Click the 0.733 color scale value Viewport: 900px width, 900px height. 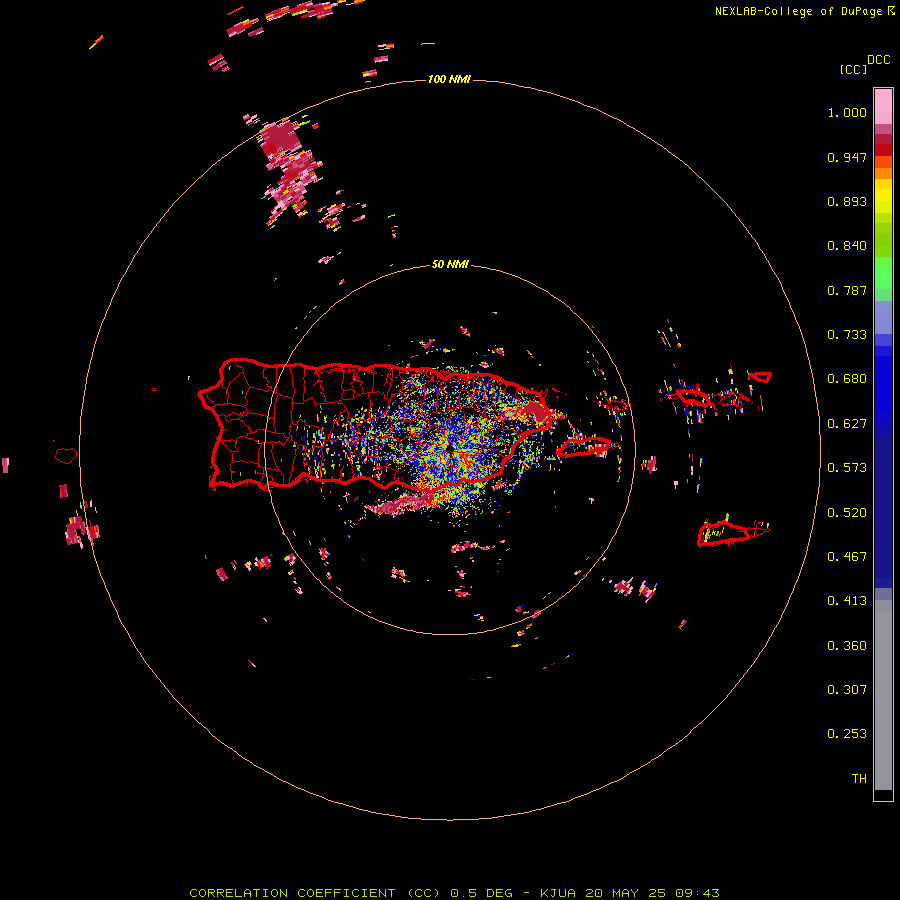click(x=847, y=335)
